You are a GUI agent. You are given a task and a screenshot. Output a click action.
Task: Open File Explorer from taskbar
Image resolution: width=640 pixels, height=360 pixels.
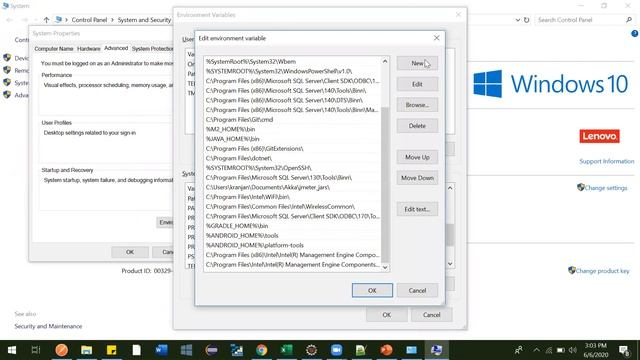point(86,350)
